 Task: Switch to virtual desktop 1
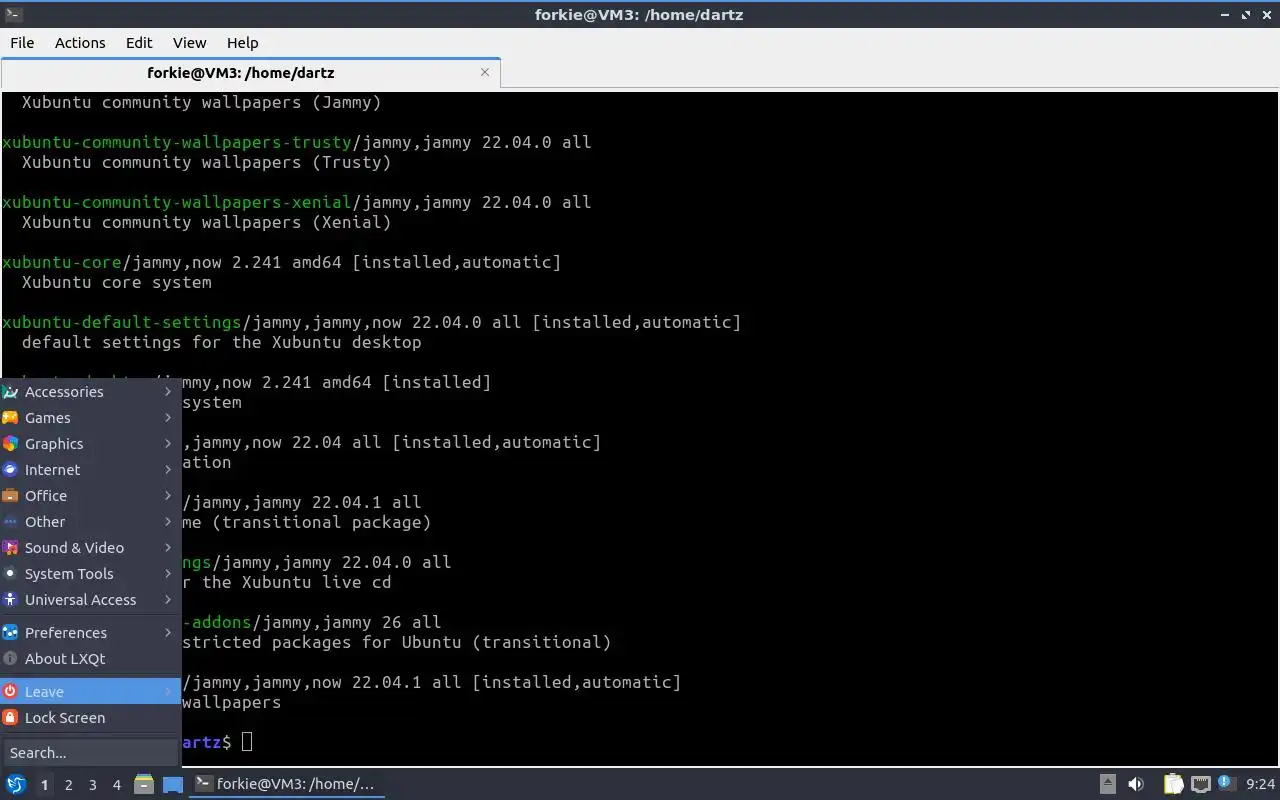pos(44,785)
